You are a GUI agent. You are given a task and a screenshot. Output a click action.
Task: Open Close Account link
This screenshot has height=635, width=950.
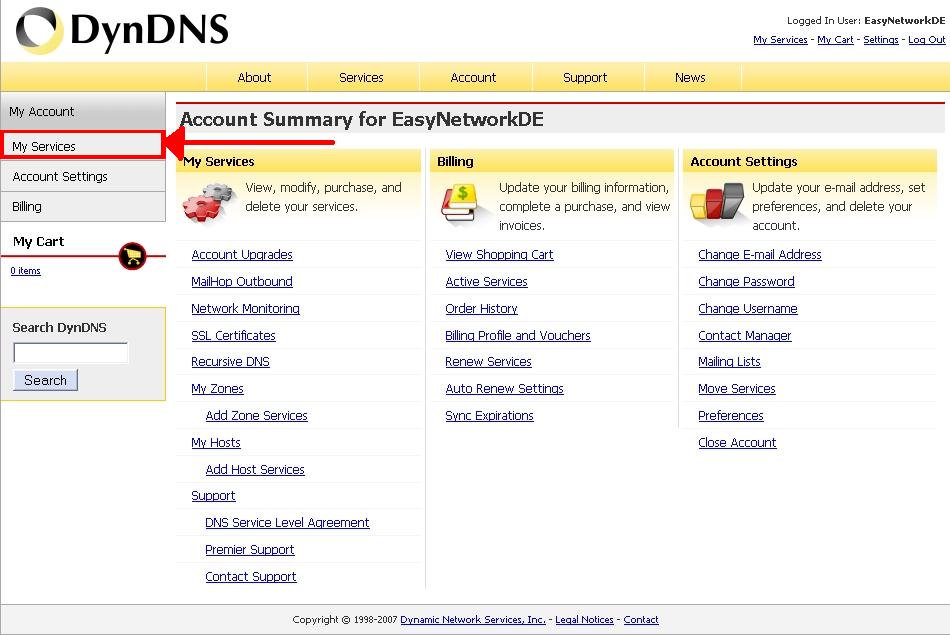tap(737, 443)
